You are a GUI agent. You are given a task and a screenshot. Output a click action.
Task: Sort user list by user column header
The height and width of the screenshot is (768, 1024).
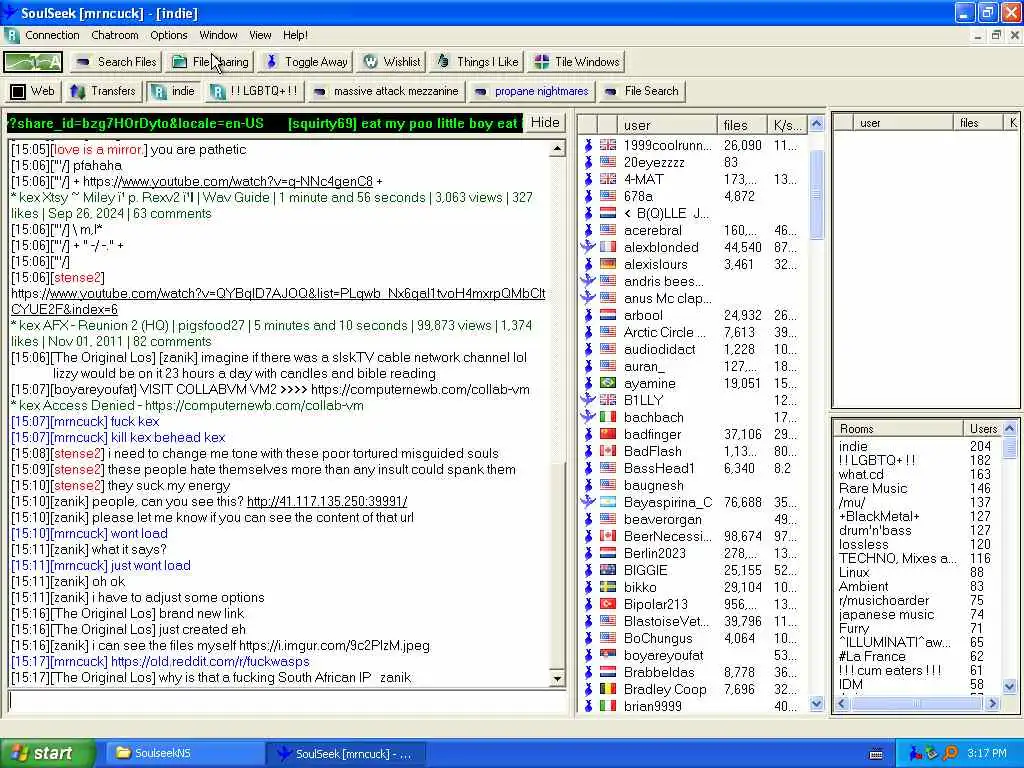click(x=667, y=125)
